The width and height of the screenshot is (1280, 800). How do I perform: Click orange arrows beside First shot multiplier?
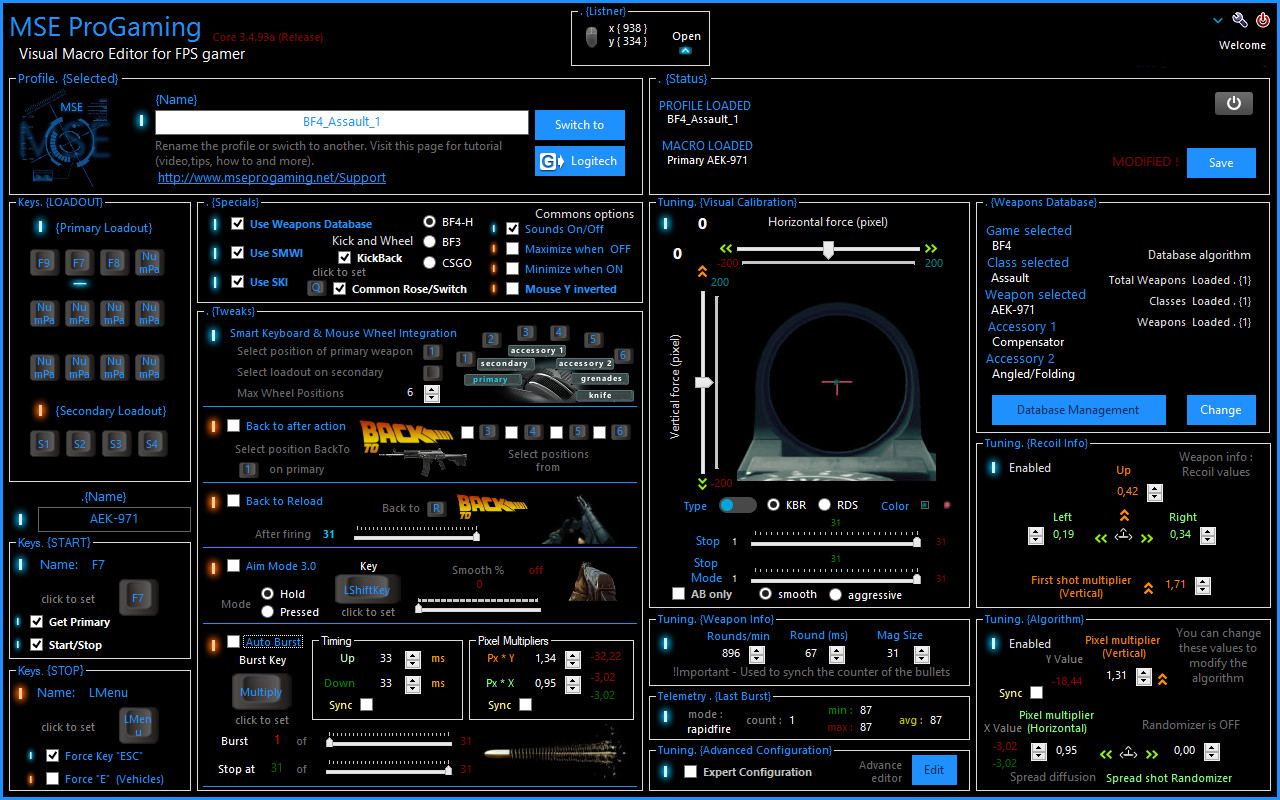tap(1148, 587)
